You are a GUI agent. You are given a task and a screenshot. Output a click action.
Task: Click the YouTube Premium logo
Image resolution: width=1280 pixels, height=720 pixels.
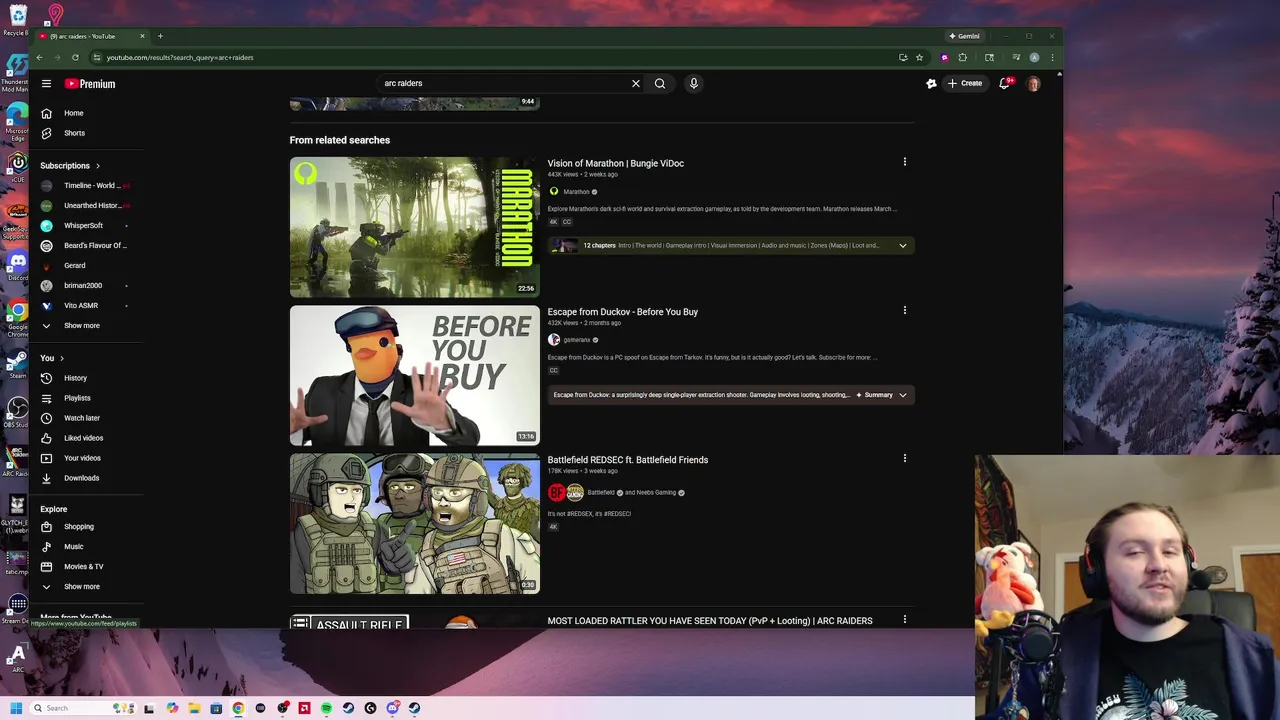90,84
